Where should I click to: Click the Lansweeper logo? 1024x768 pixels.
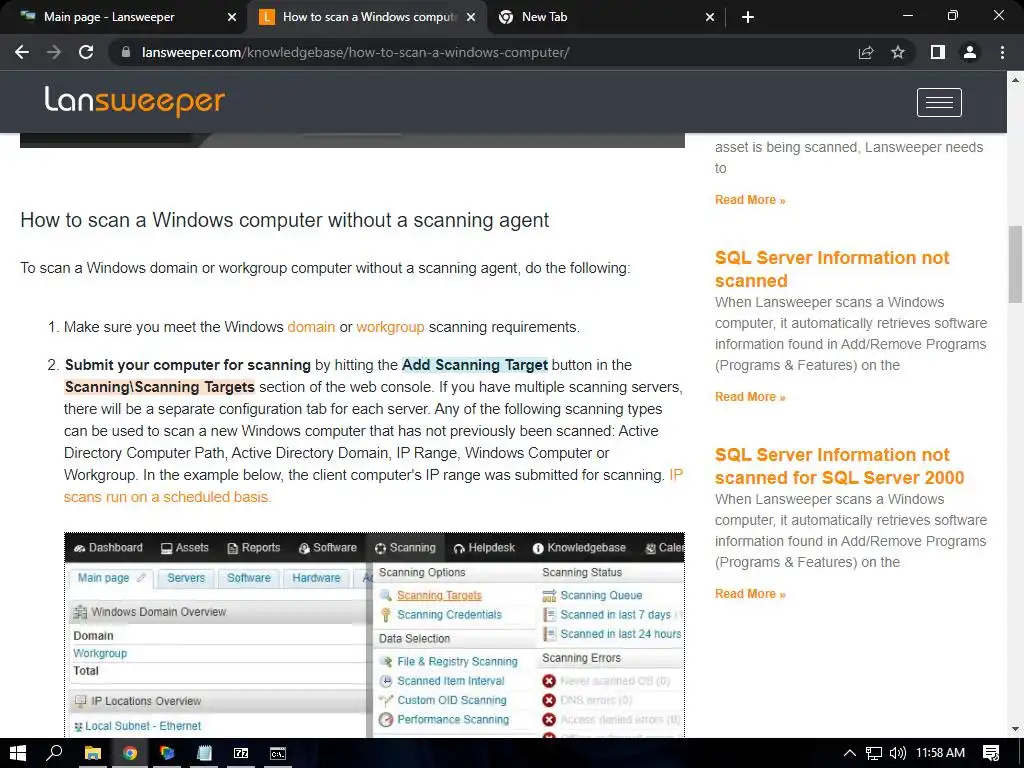[x=135, y=101]
